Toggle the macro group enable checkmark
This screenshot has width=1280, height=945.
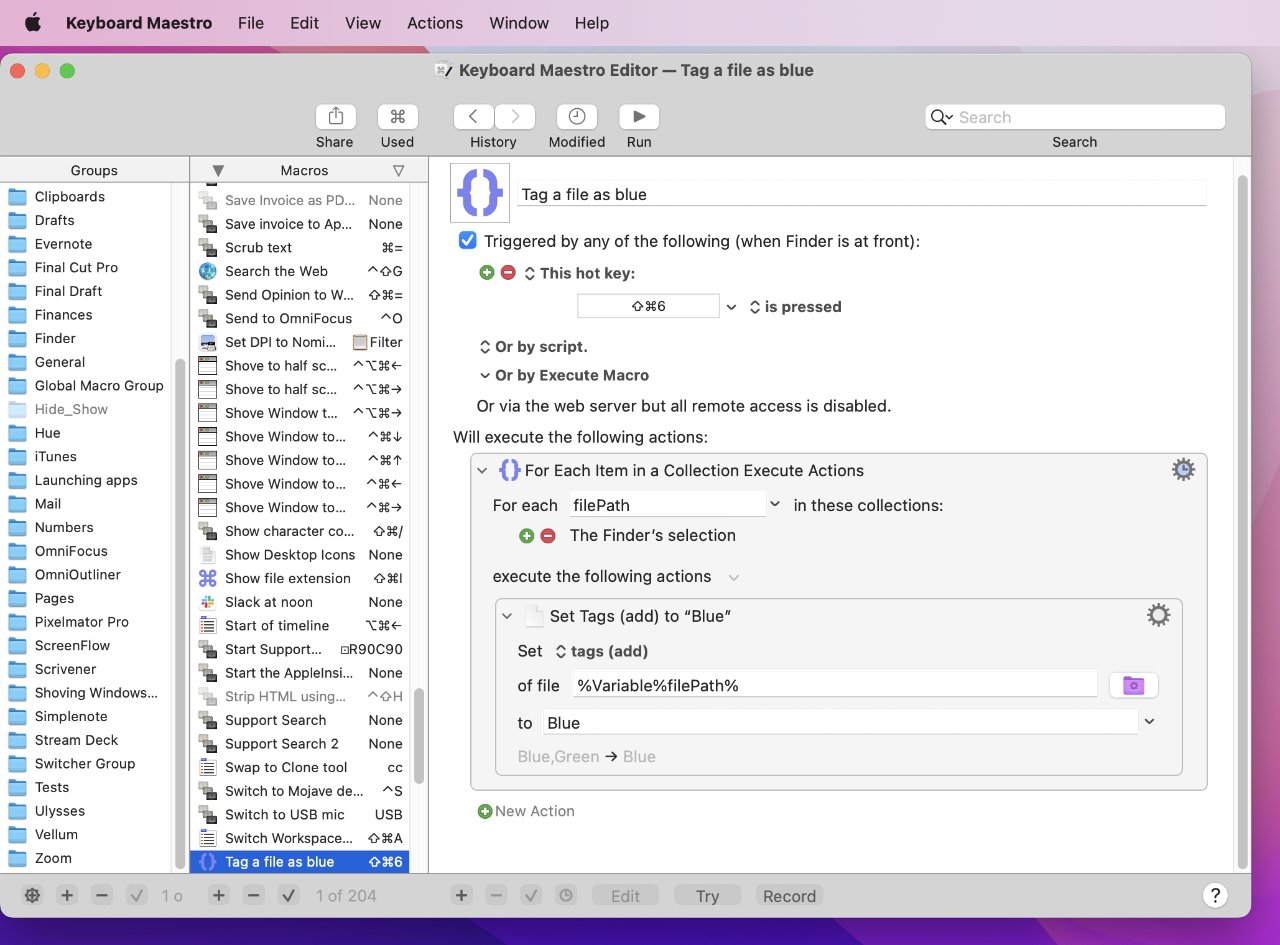137,896
